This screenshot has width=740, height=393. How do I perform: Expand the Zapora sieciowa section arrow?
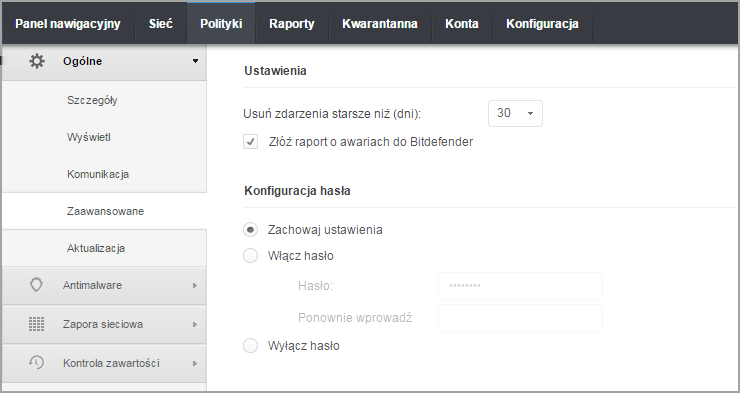pos(195,325)
